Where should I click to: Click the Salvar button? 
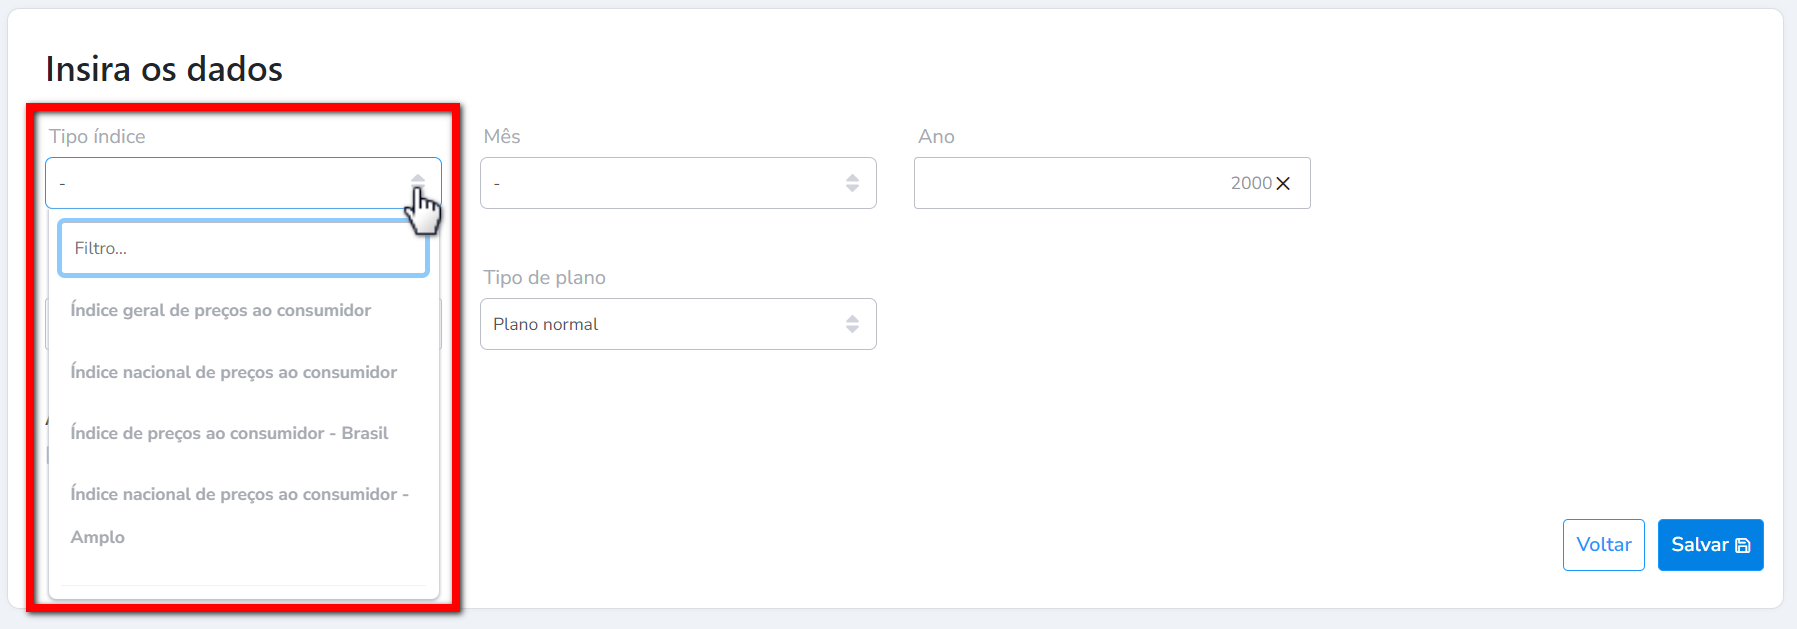(1700, 545)
